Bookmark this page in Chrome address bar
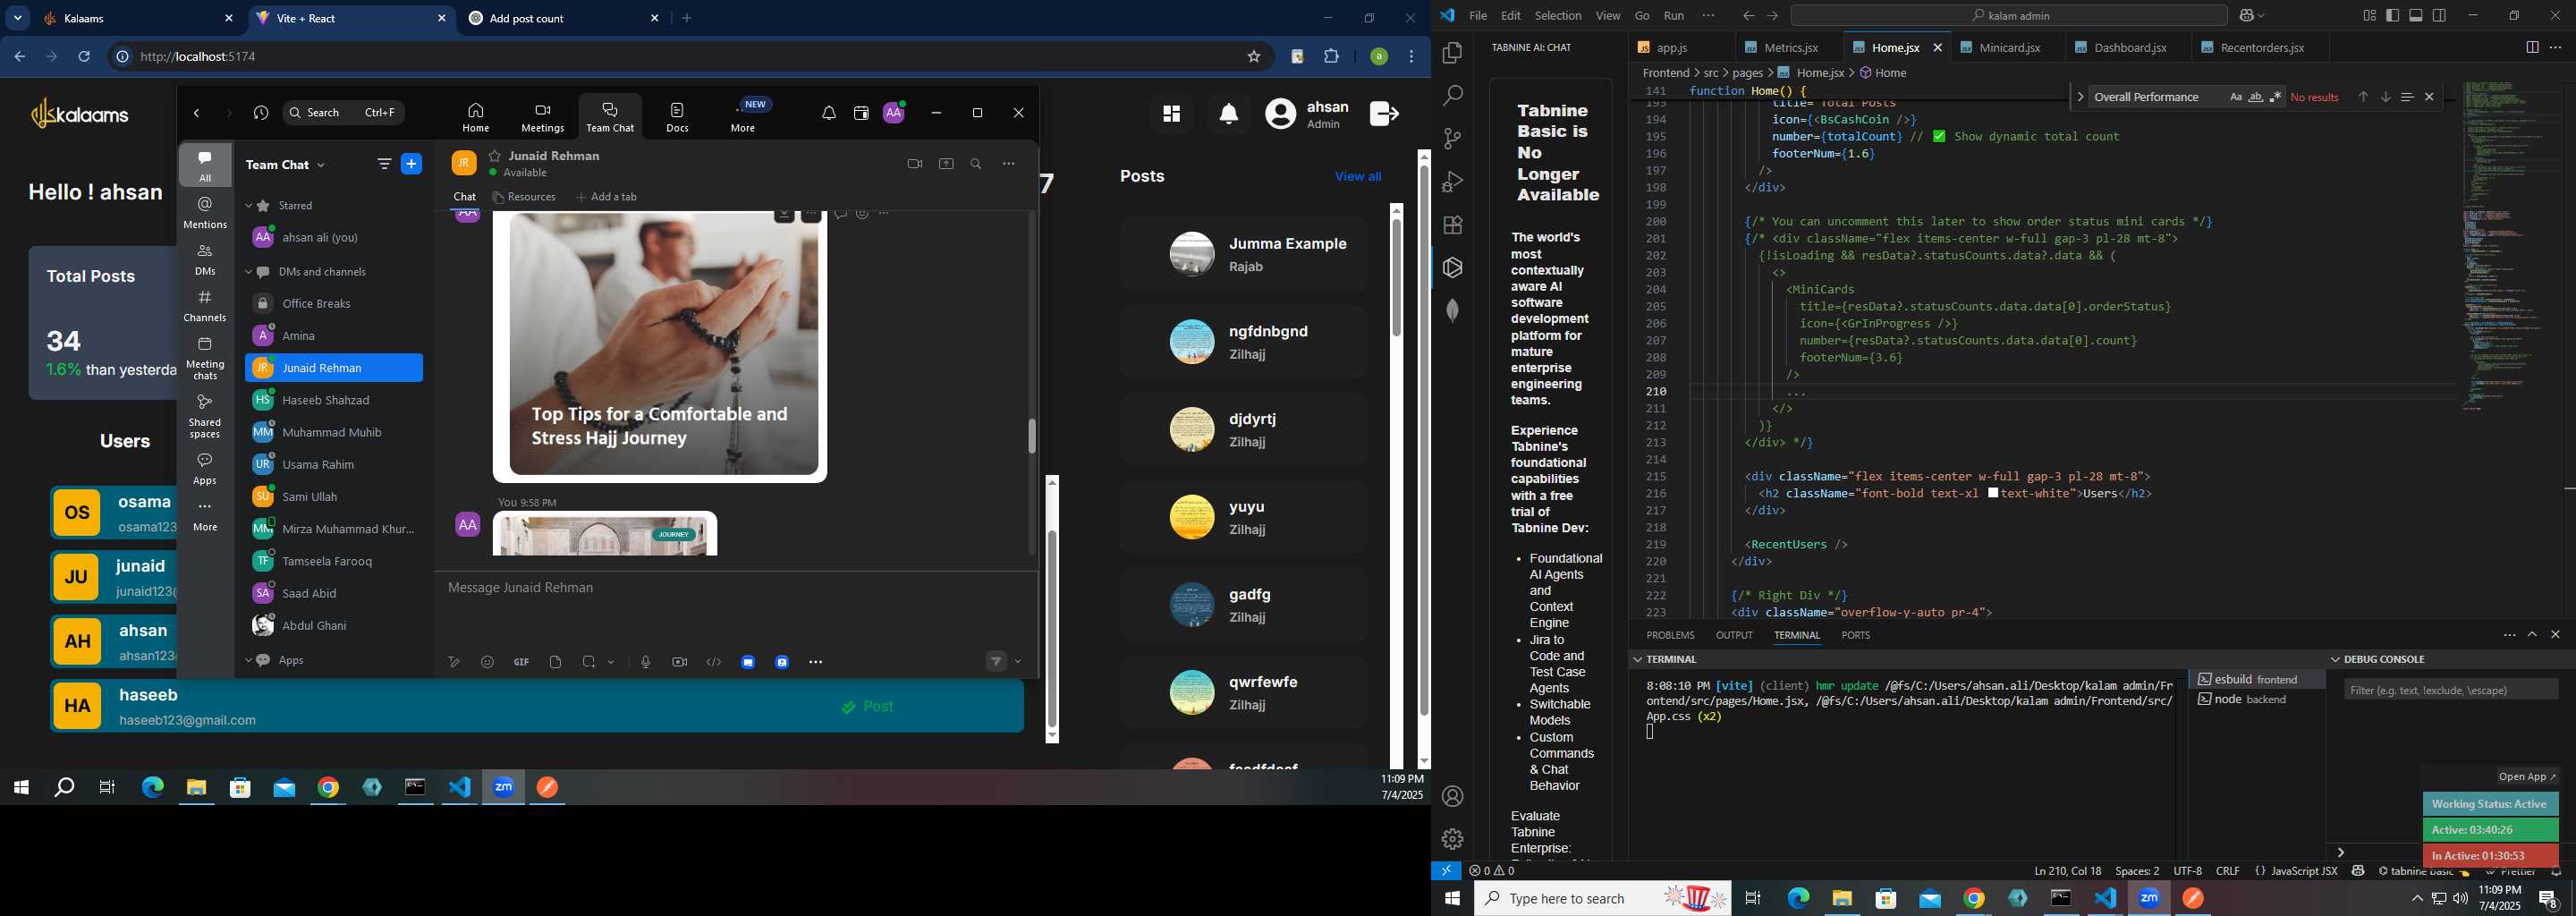This screenshot has width=2576, height=916. pos(1254,57)
